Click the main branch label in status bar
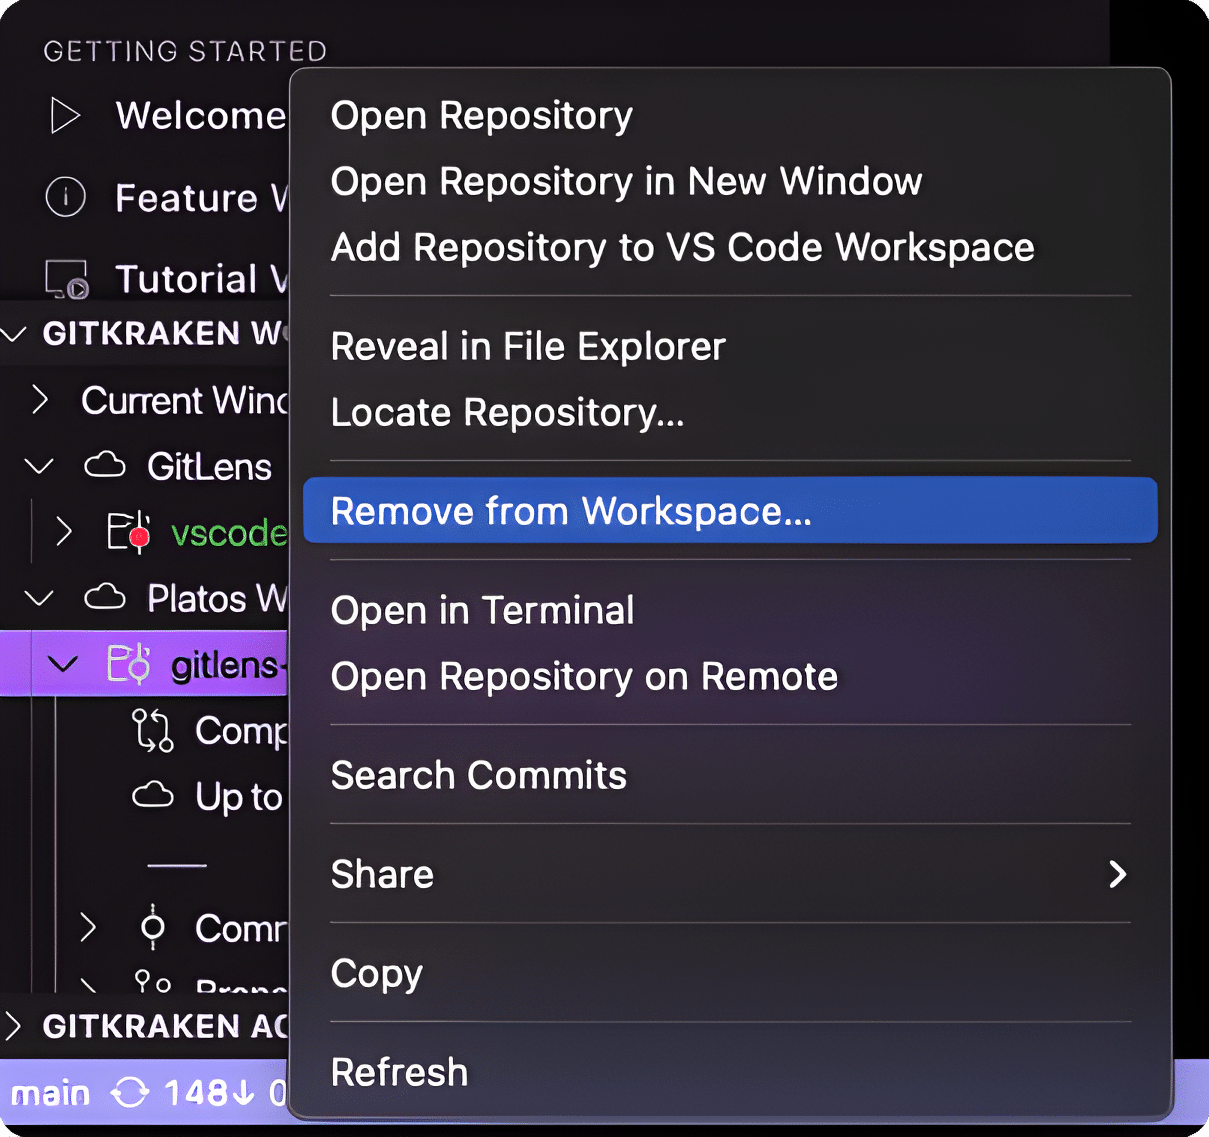This screenshot has height=1137, width=1209. [50, 1093]
